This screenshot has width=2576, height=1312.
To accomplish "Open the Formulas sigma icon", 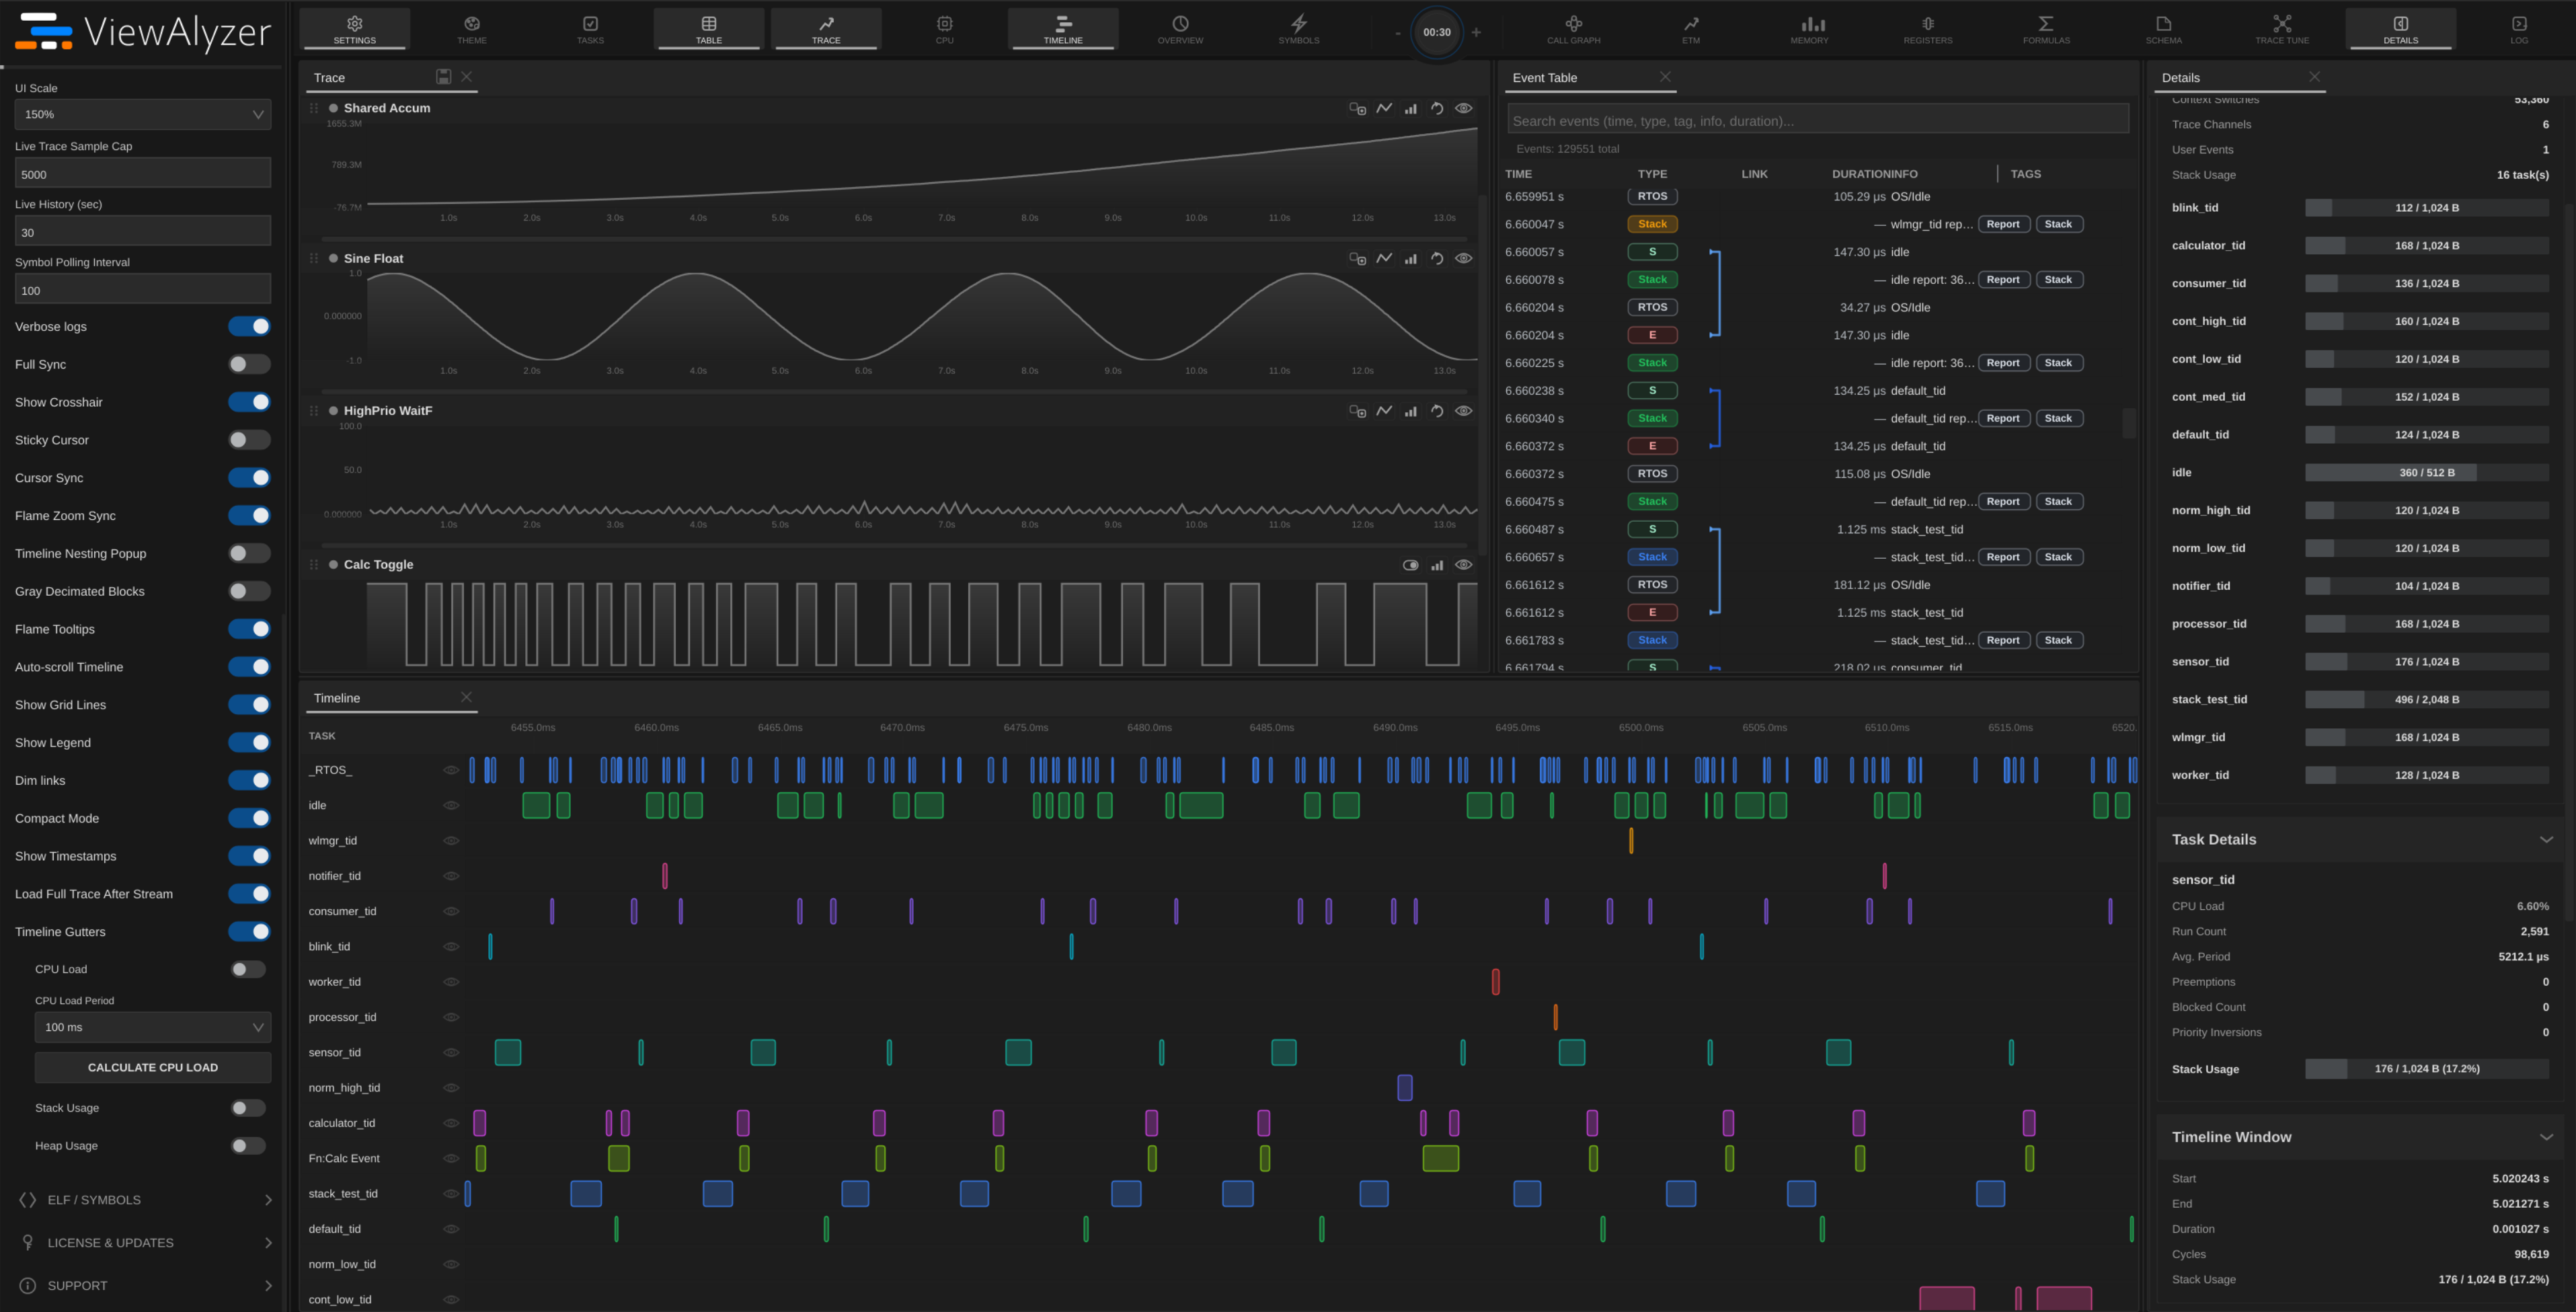I will click(x=2046, y=28).
